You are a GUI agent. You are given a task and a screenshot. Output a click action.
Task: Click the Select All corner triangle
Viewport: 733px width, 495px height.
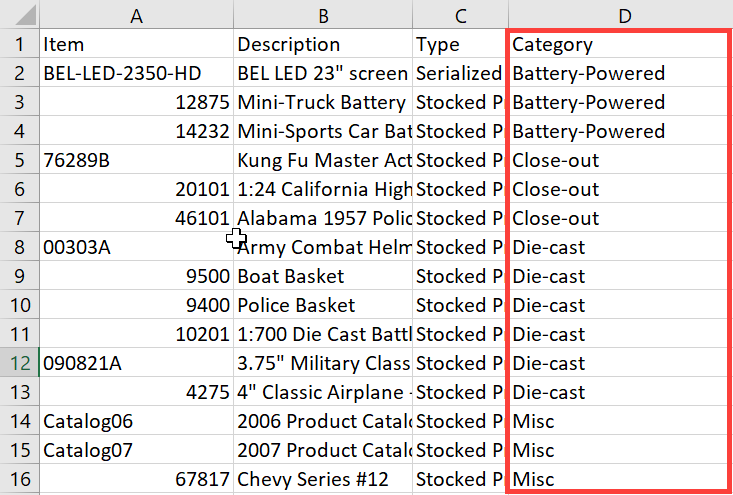(x=20, y=15)
